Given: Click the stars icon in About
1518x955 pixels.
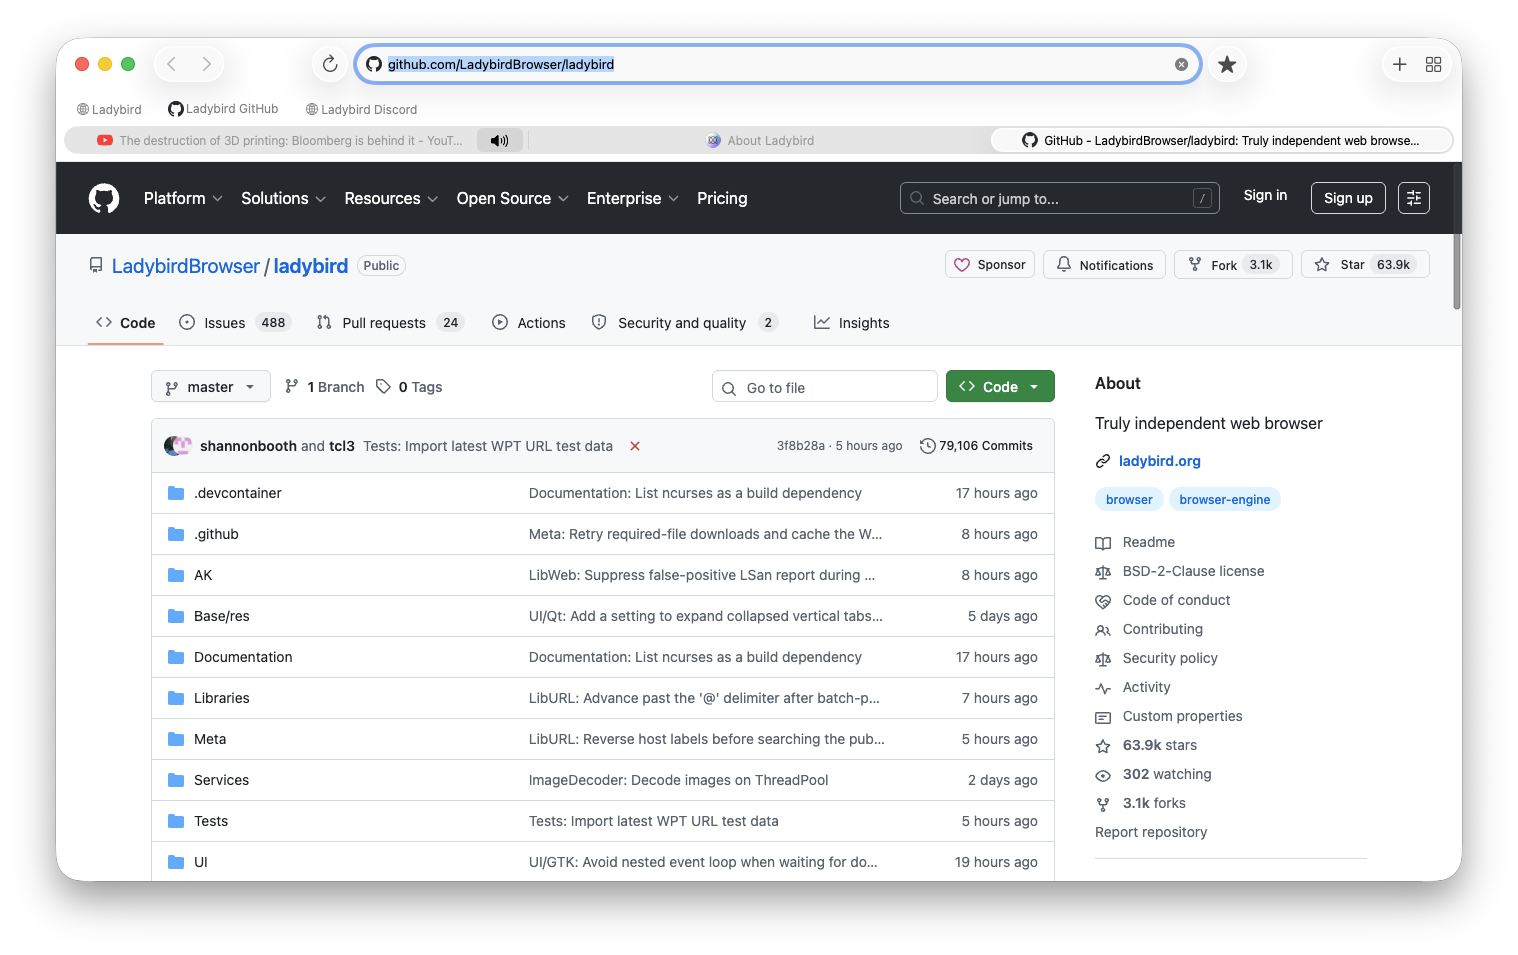Looking at the screenshot, I should [x=1103, y=746].
